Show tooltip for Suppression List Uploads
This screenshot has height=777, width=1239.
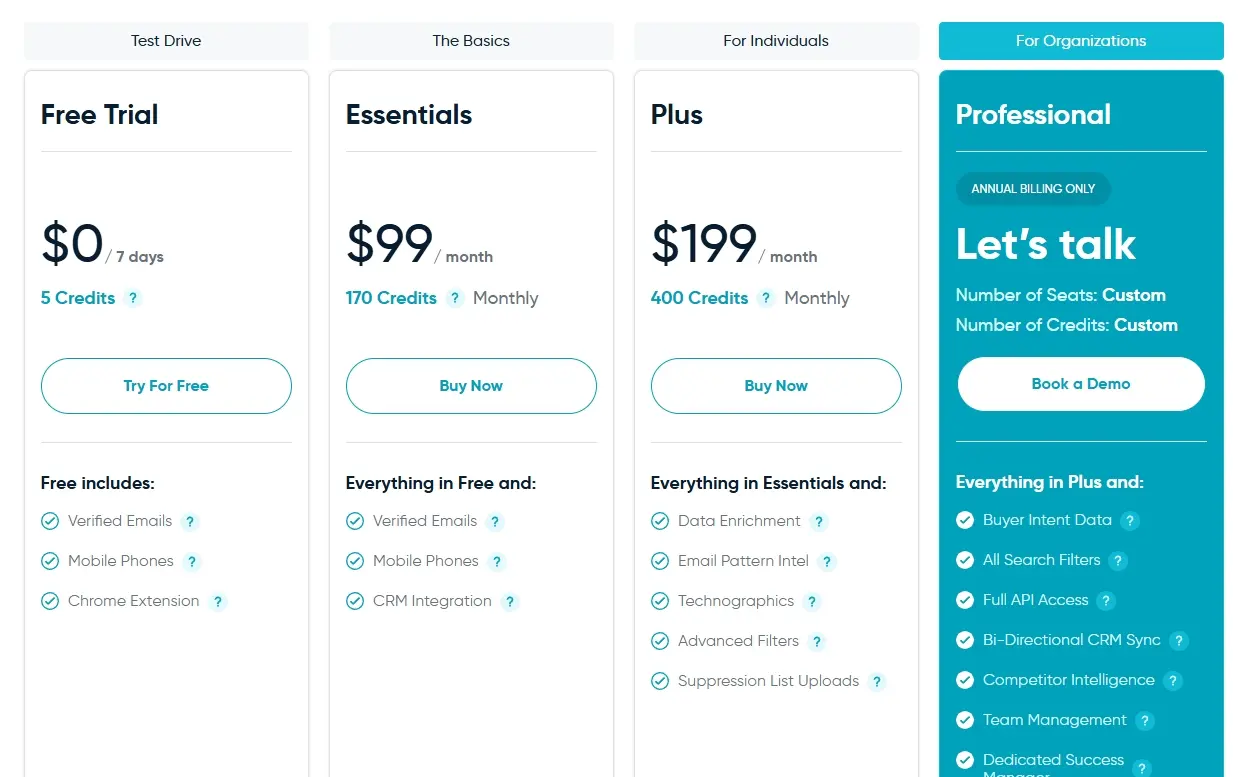point(877,681)
